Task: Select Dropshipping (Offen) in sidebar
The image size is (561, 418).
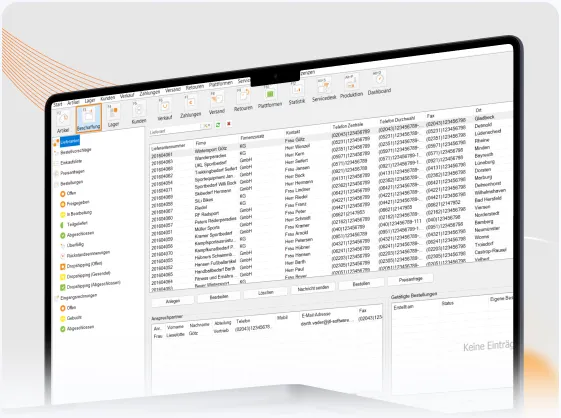Action: (x=84, y=265)
